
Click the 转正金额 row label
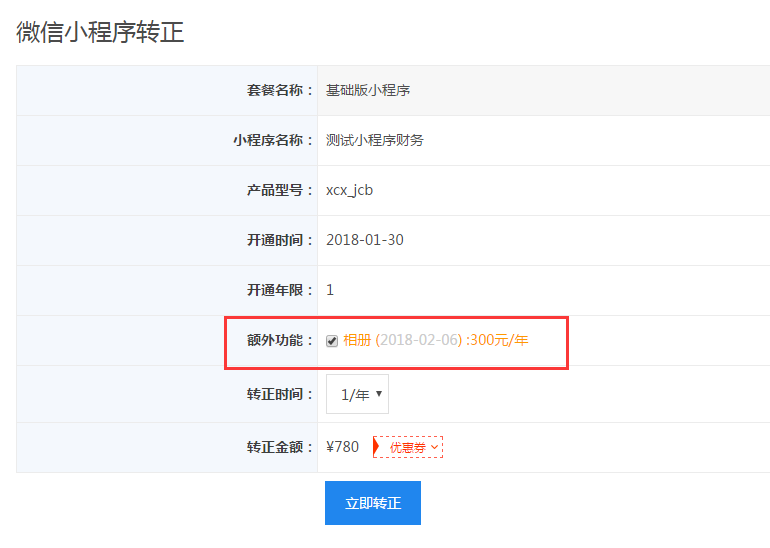(x=280, y=447)
